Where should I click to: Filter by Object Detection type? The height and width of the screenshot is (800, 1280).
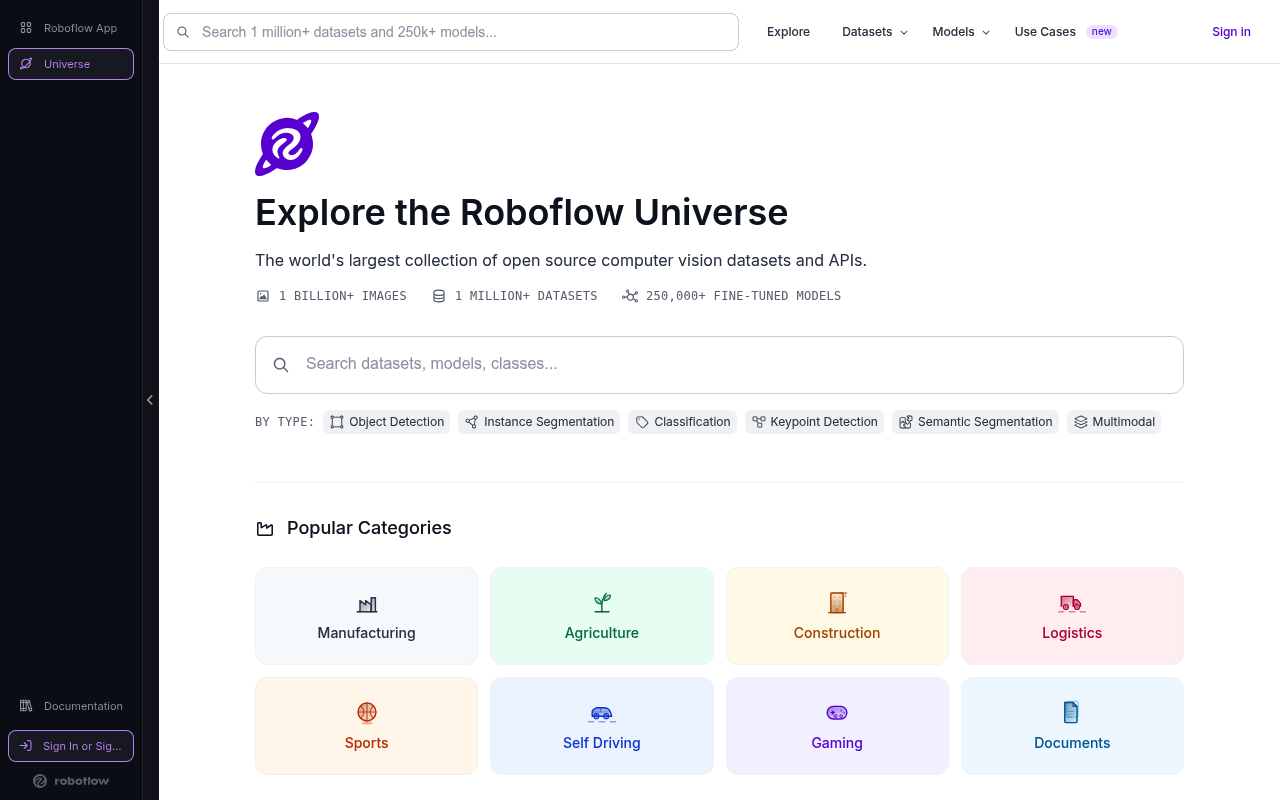pyautogui.click(x=386, y=422)
